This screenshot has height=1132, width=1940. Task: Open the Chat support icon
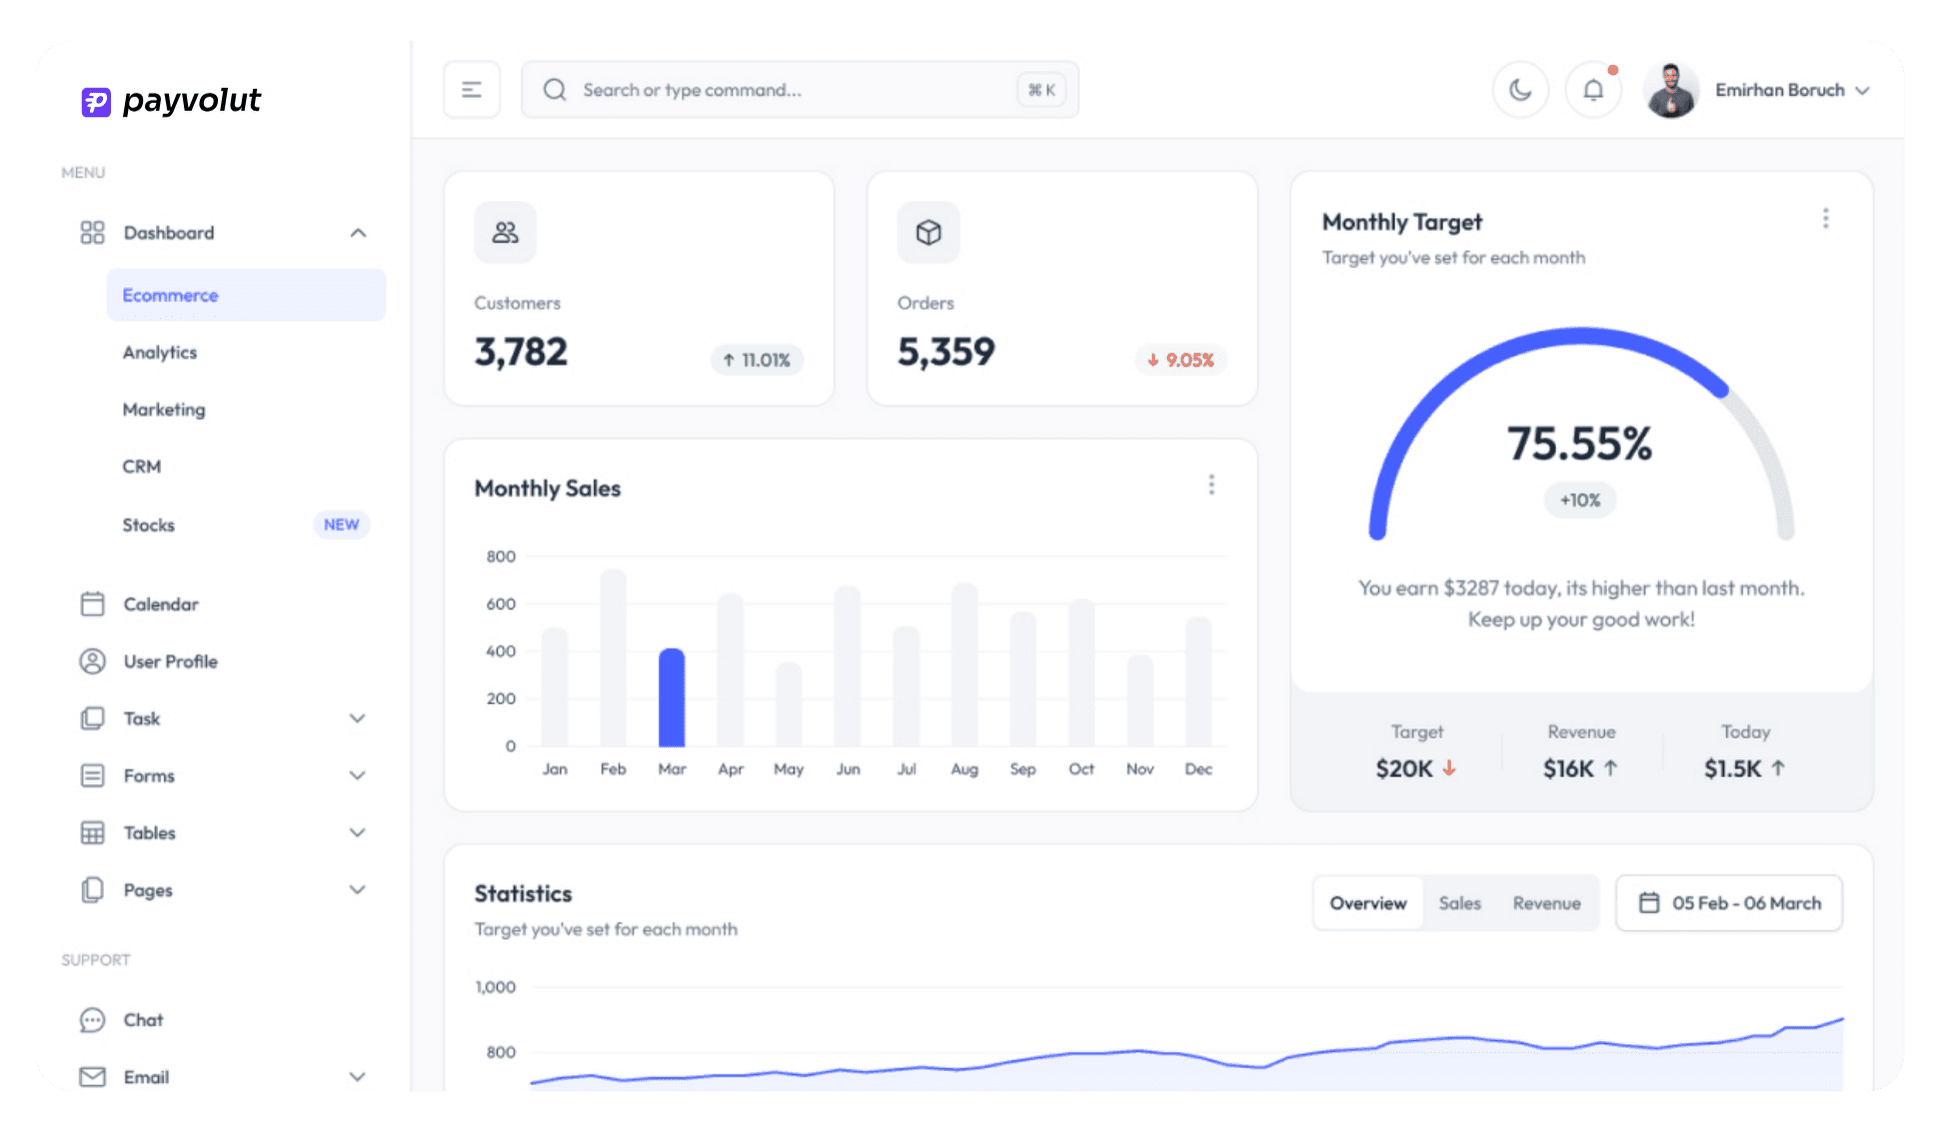coord(92,1020)
